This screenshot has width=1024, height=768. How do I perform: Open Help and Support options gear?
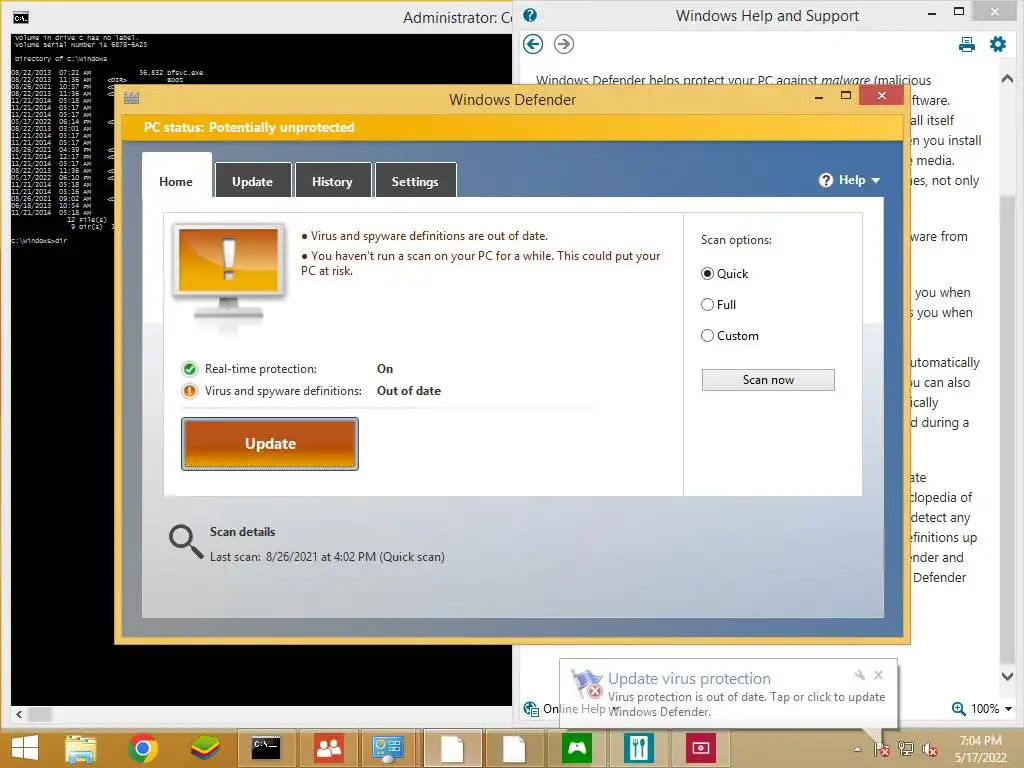pyautogui.click(x=998, y=44)
